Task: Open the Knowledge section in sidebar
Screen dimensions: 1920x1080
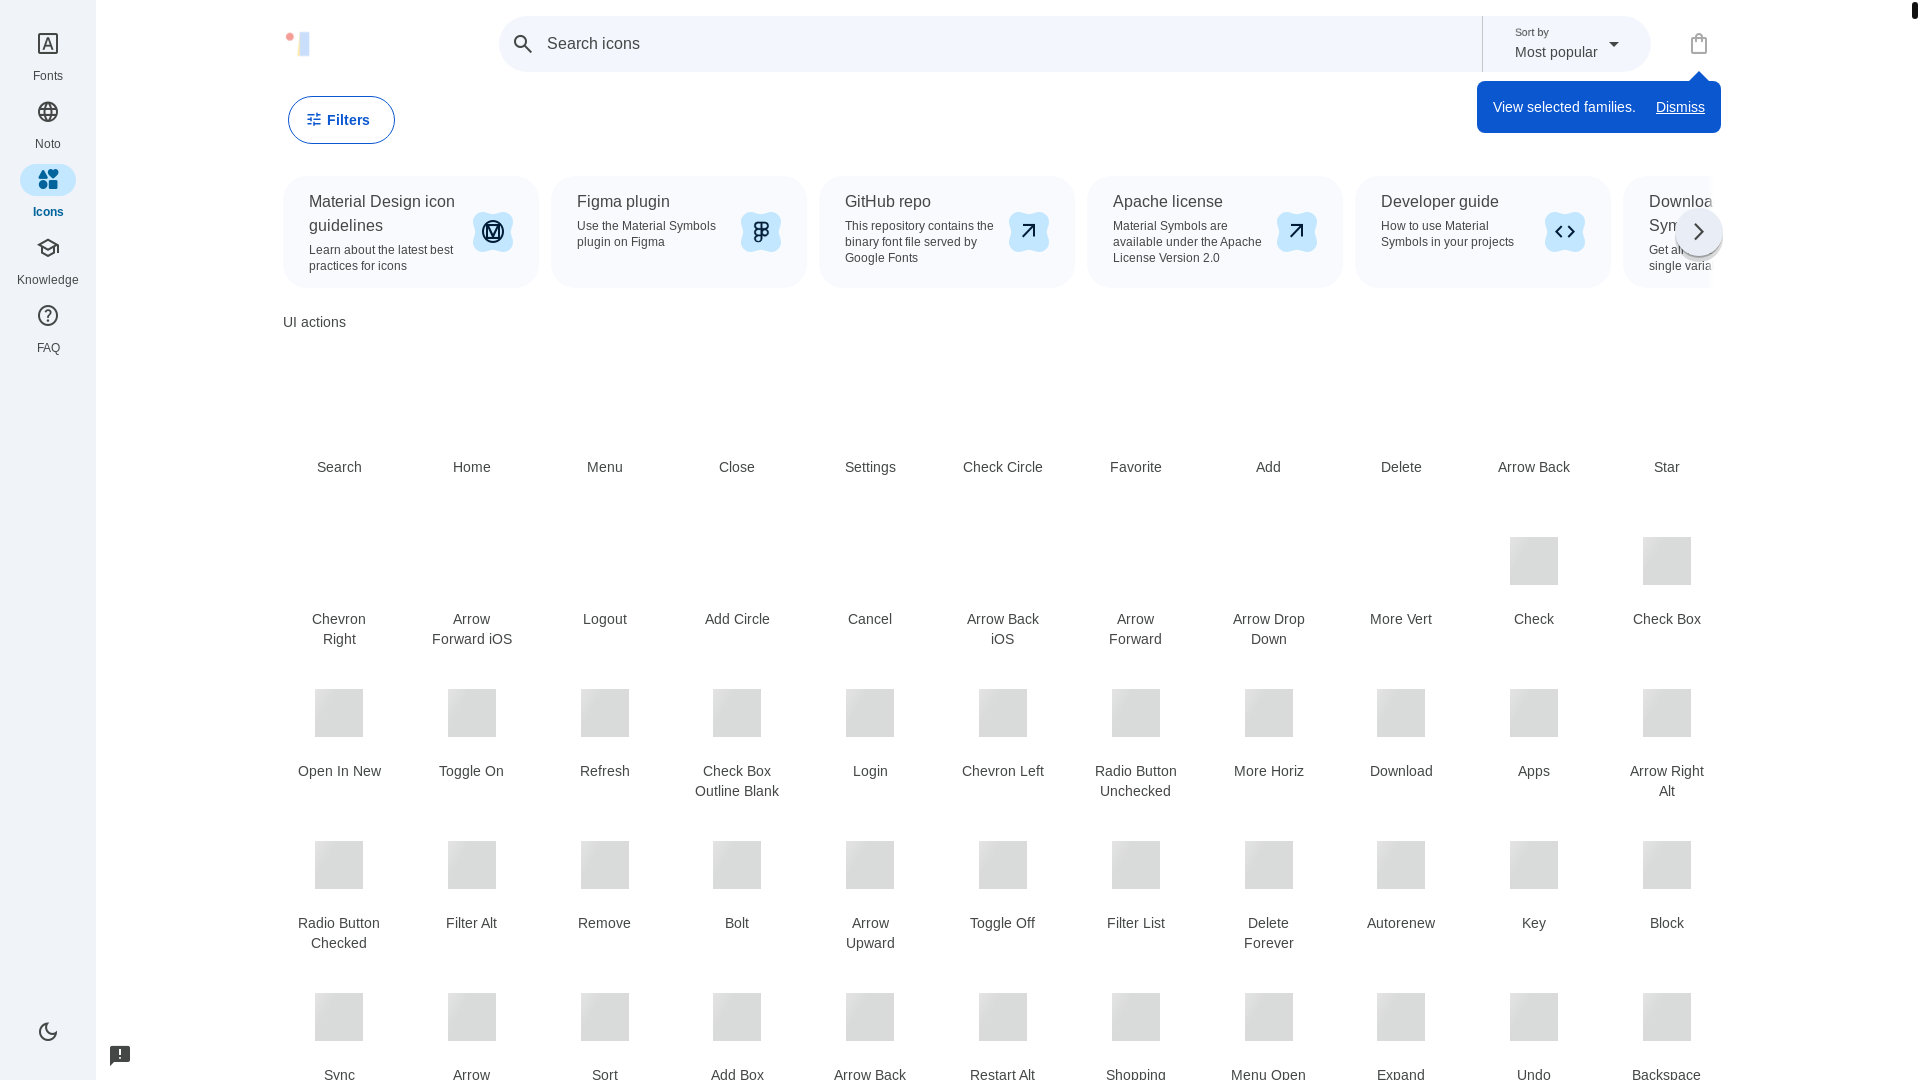Action: [x=47, y=260]
